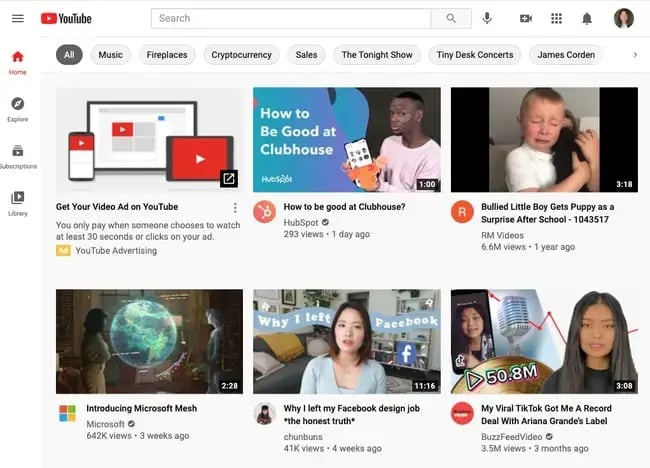Select the Cryptocurrency filter chip

[241, 55]
